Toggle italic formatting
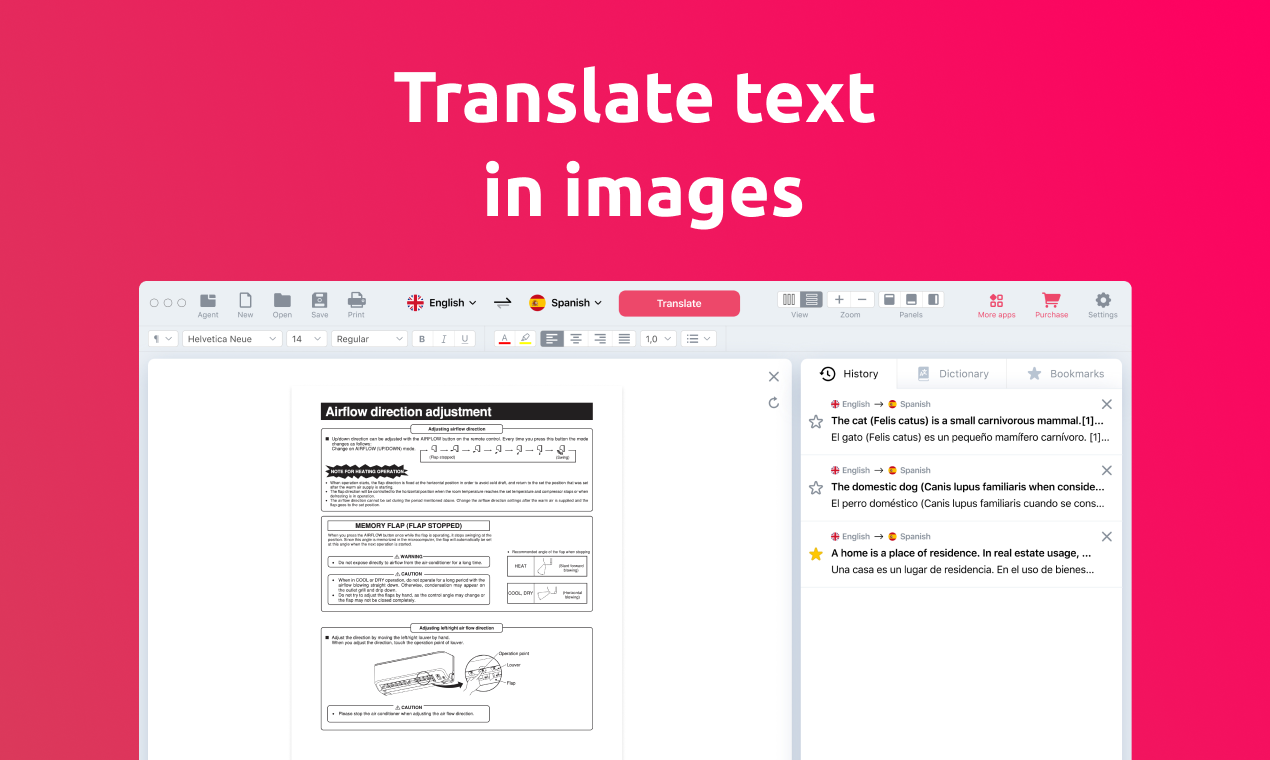The width and height of the screenshot is (1270, 760). click(x=443, y=338)
